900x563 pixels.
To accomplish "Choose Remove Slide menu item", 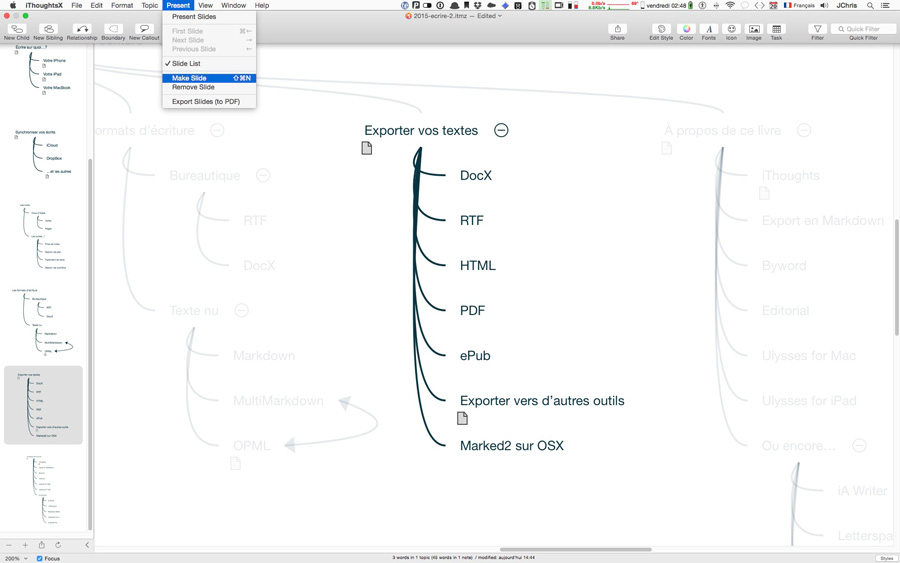I will coord(209,87).
